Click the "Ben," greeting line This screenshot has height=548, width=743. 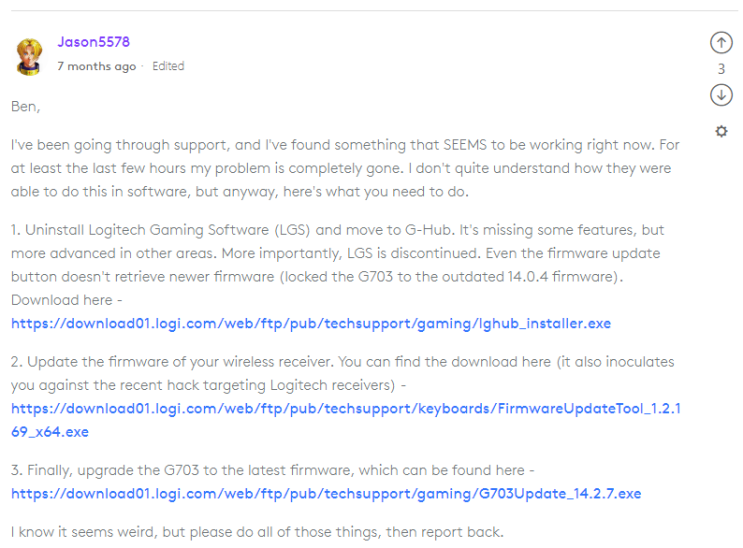(25, 107)
